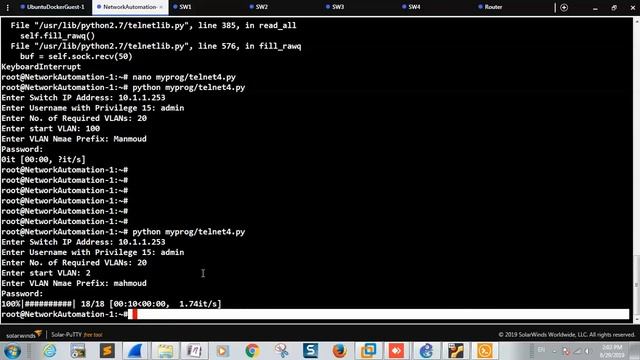The image size is (640, 360).
Task: Open the VMware Workstation taskbar icon
Action: coord(368,351)
